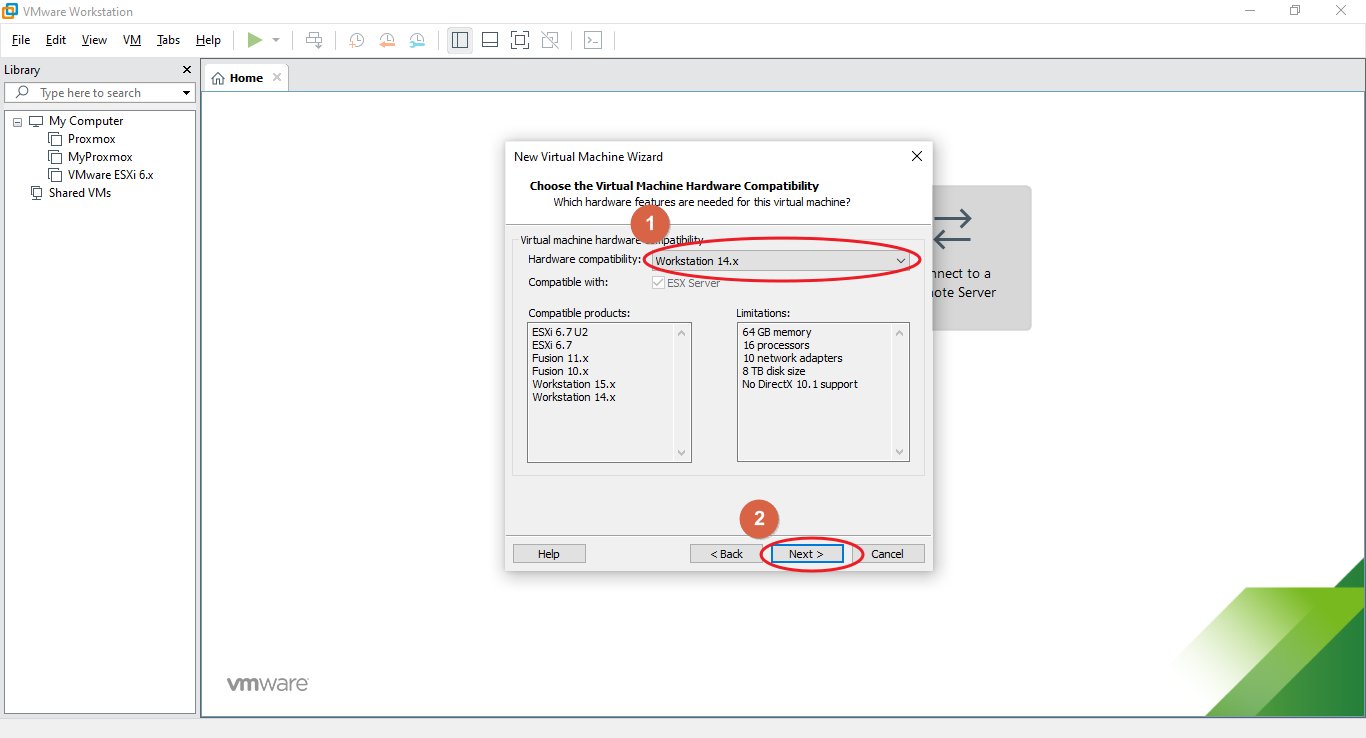Open the File menu
1366x738 pixels.
[x=21, y=40]
